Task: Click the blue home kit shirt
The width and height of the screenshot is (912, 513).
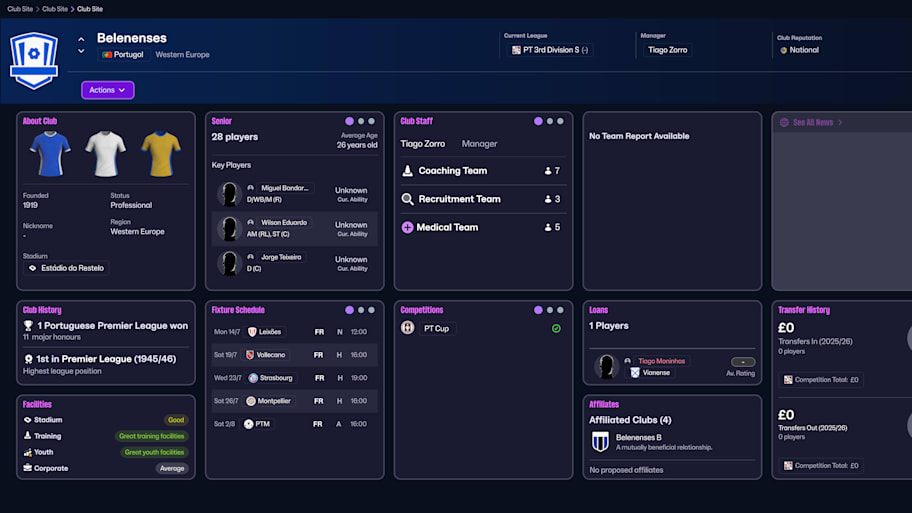Action: (x=50, y=154)
